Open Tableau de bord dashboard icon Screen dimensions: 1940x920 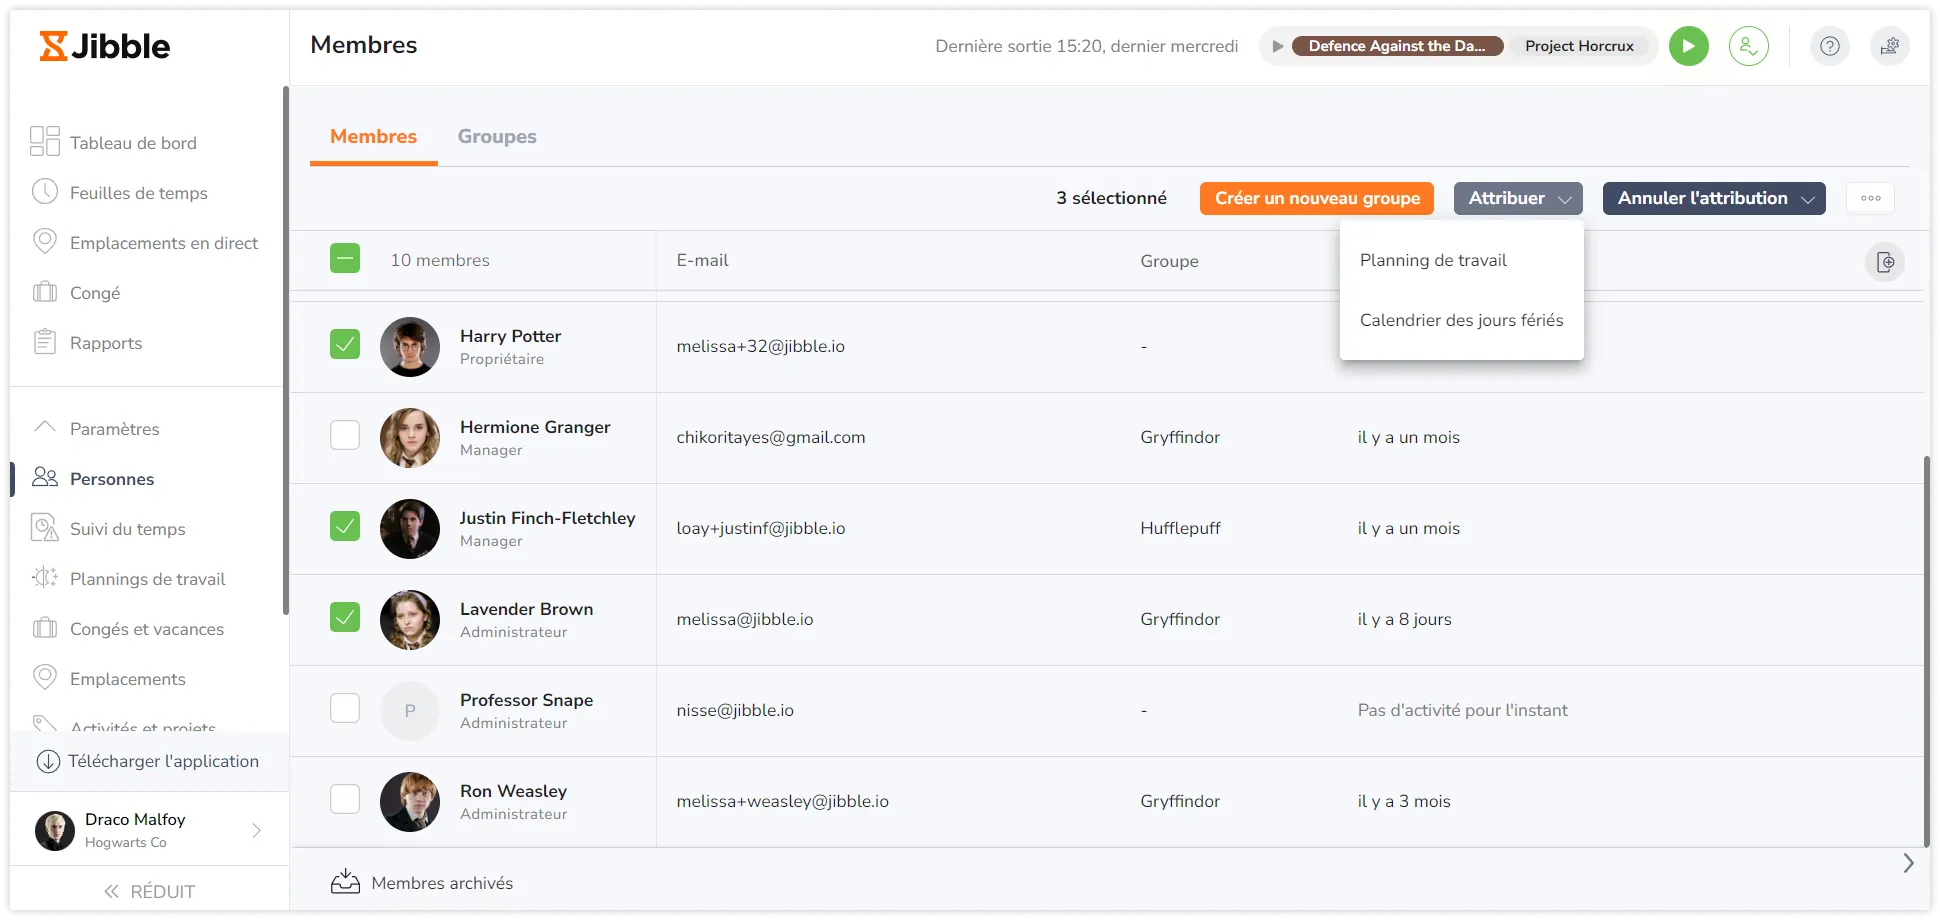pos(45,141)
